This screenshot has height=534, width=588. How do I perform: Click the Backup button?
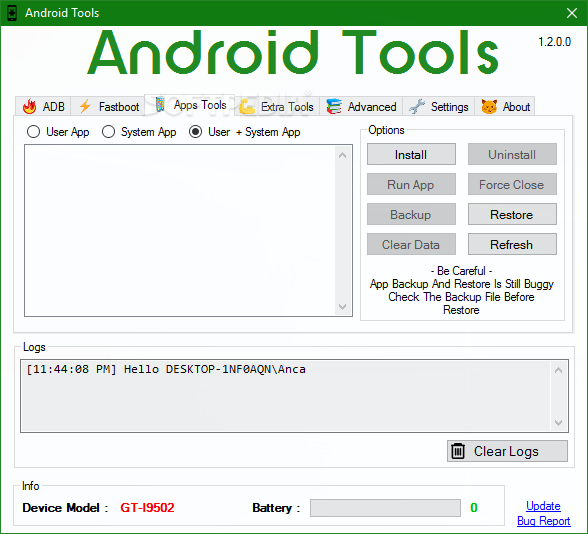pos(411,214)
